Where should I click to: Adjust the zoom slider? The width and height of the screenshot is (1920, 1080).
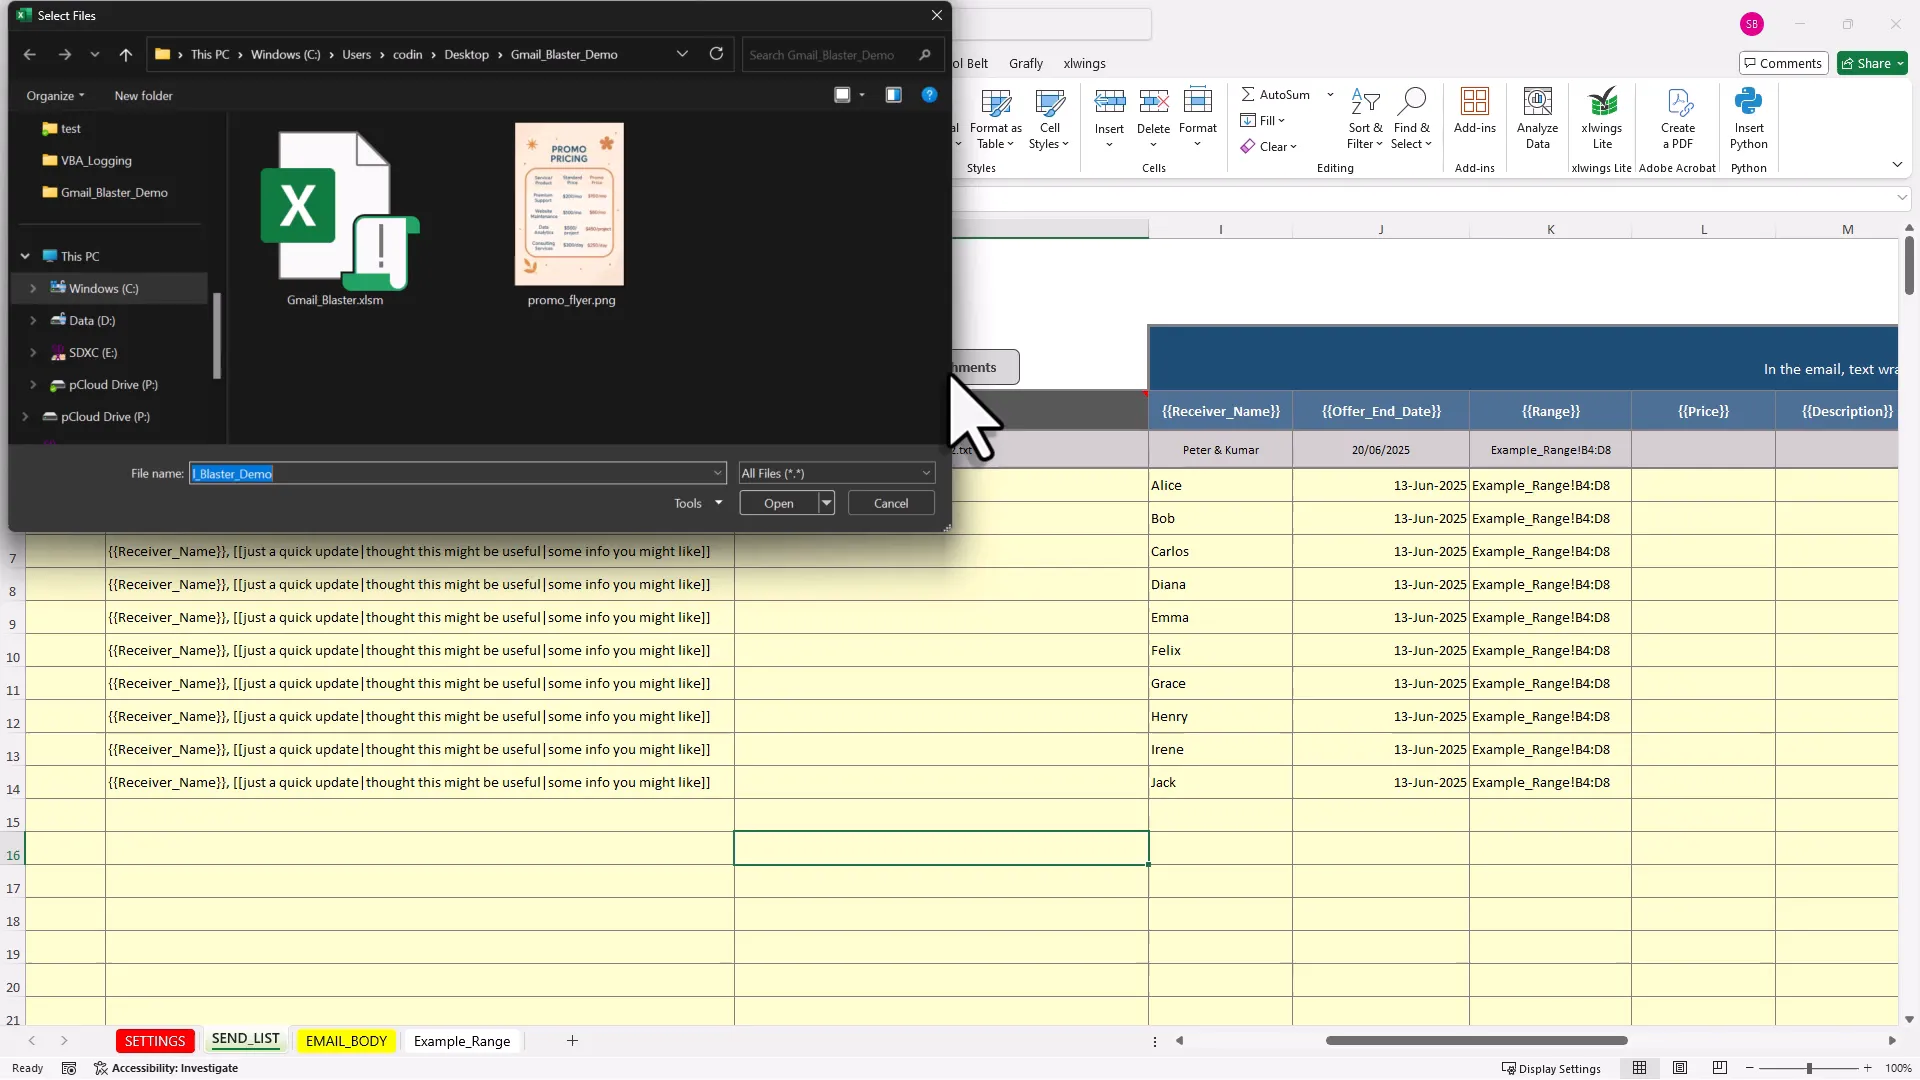(1810, 1068)
